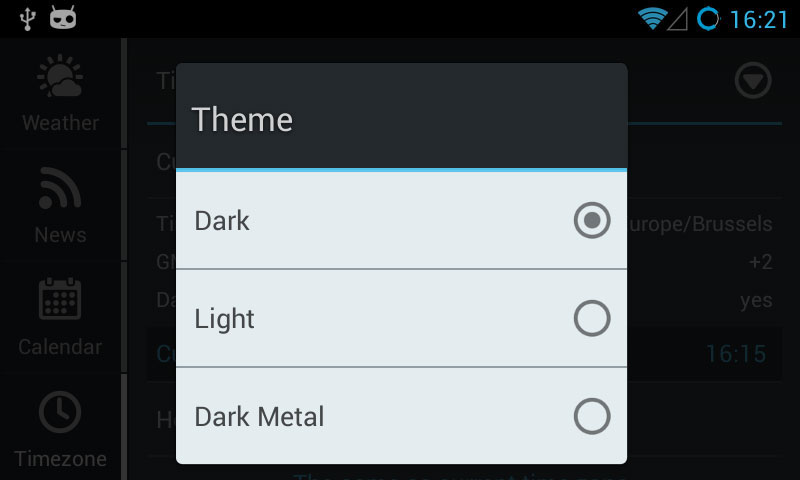Tap the Europe/Brussels timezone value

pyautogui.click(x=702, y=223)
